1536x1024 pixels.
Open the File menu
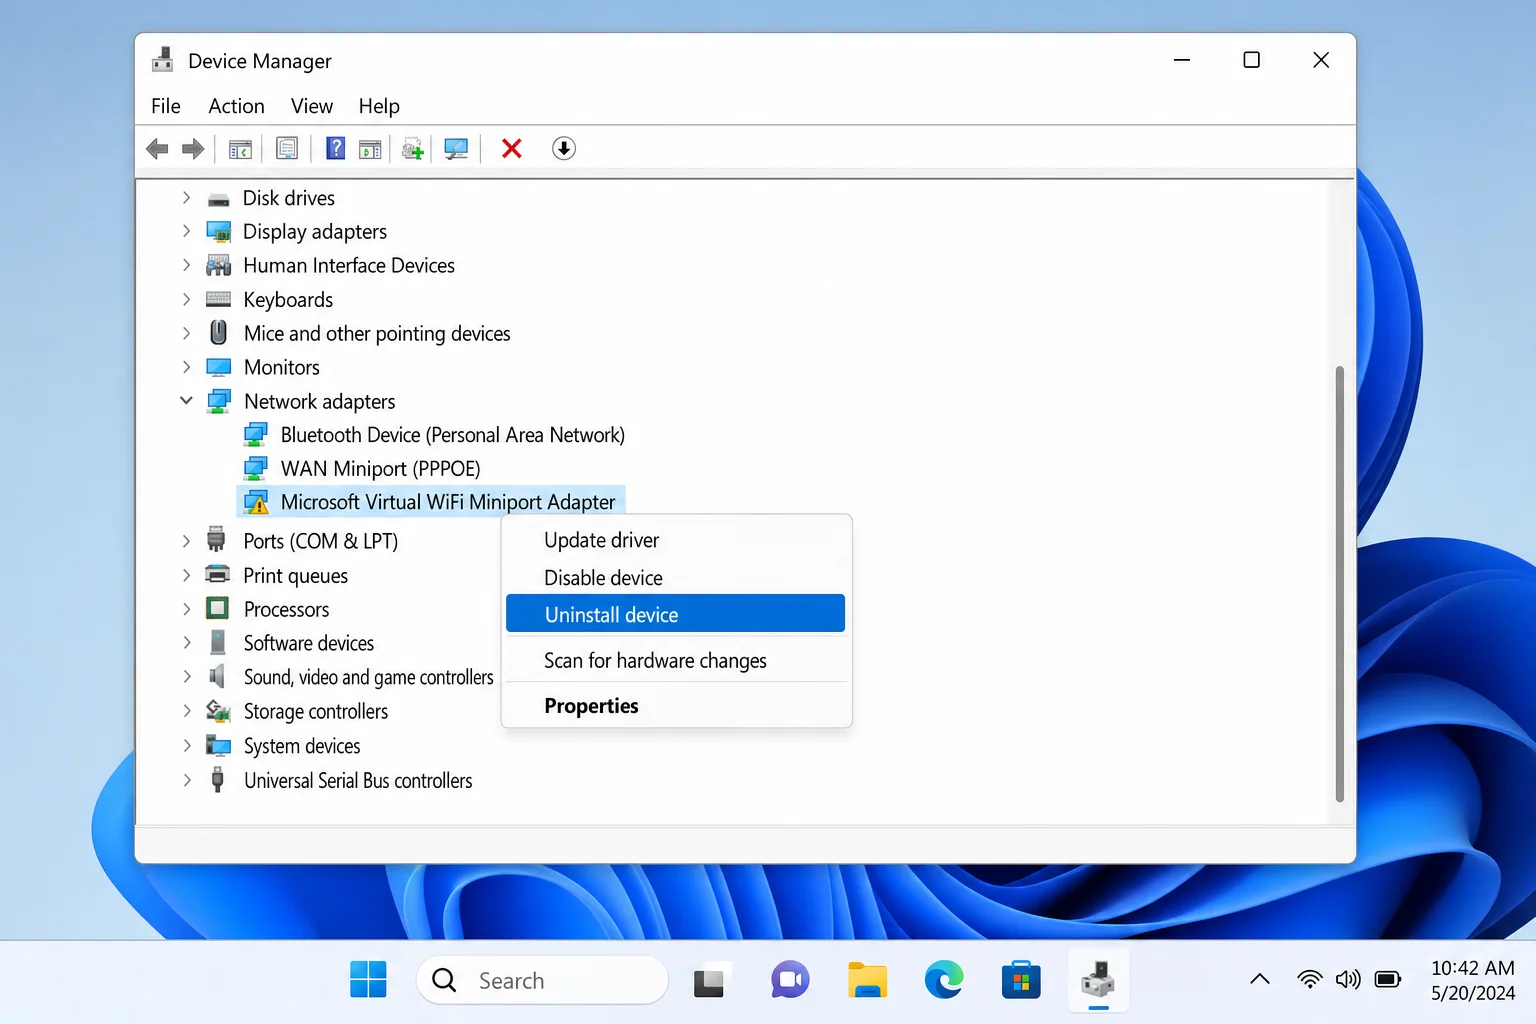[x=166, y=106]
